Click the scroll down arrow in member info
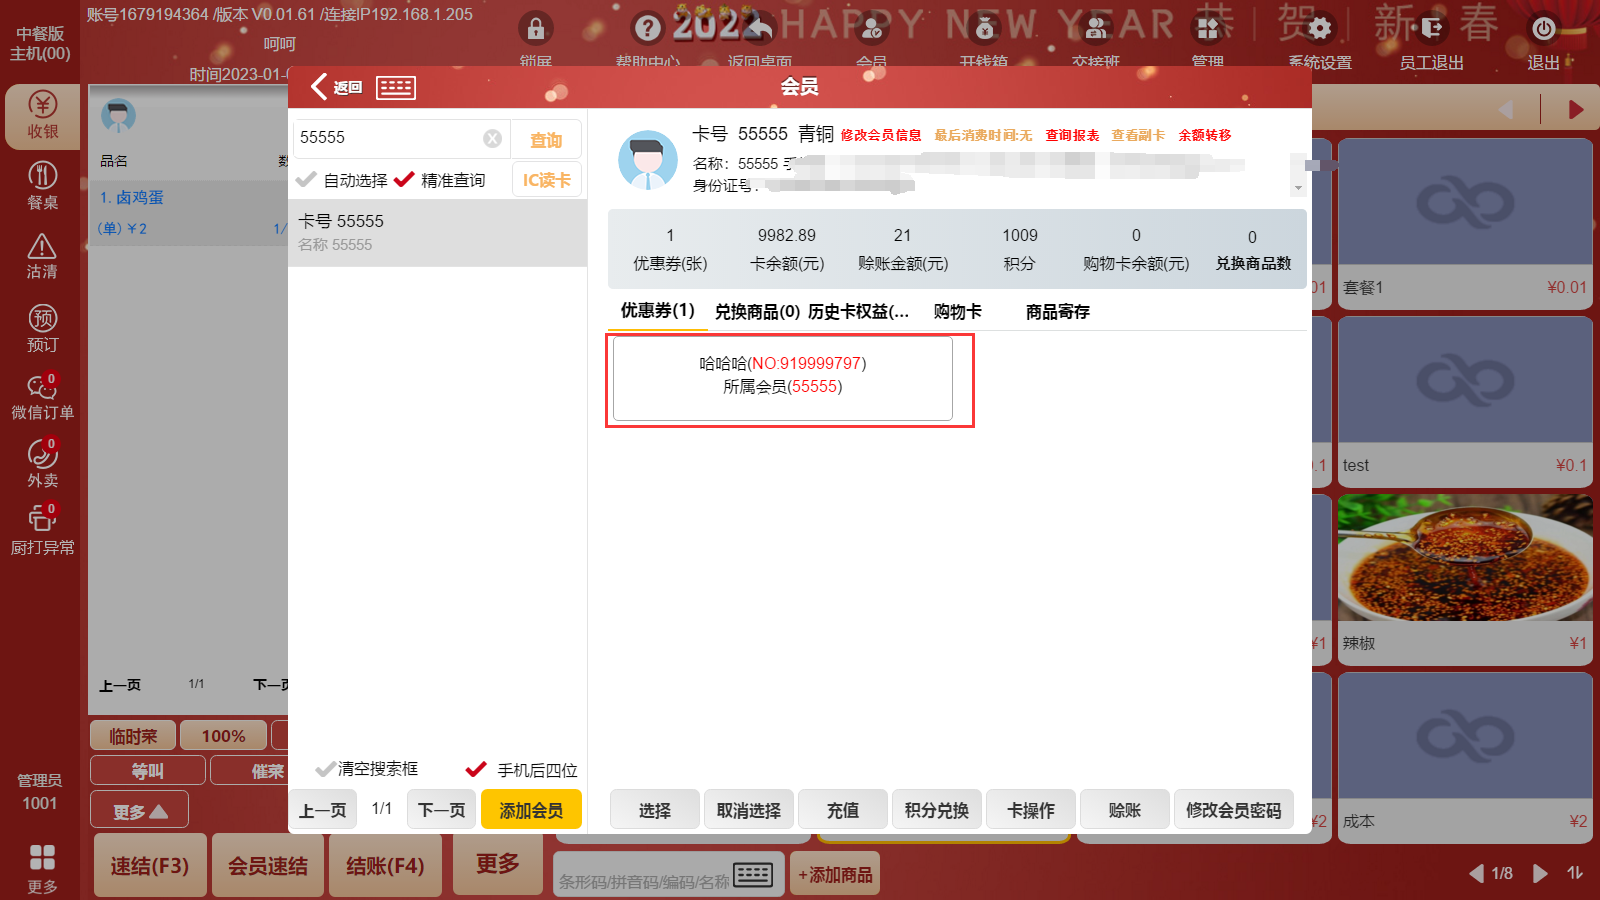The image size is (1600, 900). click(1298, 188)
